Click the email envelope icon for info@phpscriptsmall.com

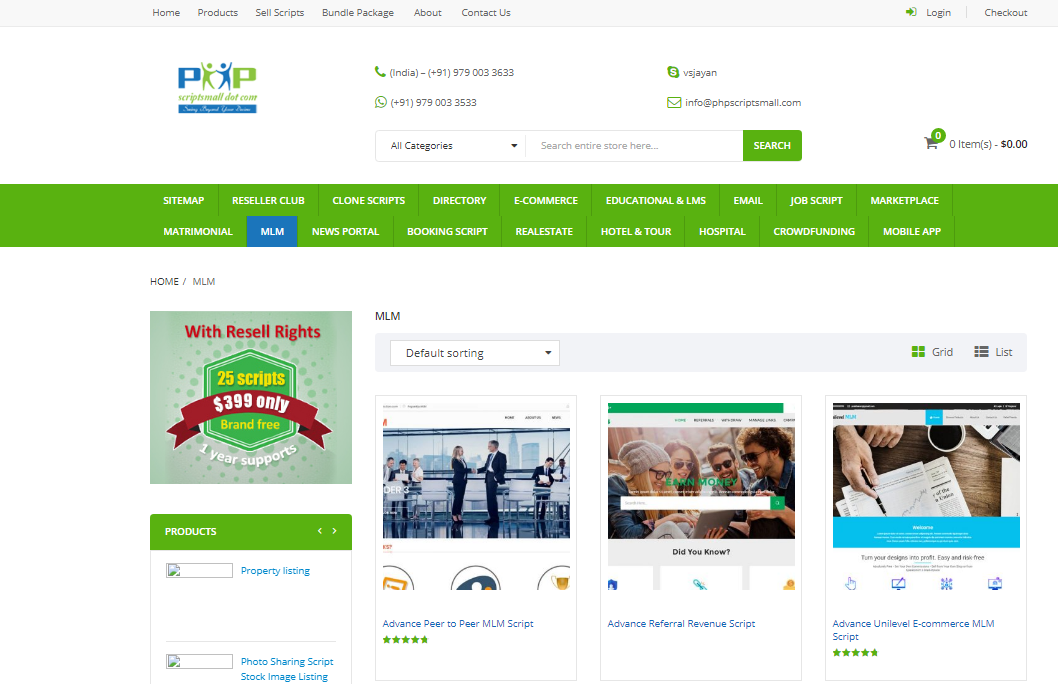pos(676,102)
